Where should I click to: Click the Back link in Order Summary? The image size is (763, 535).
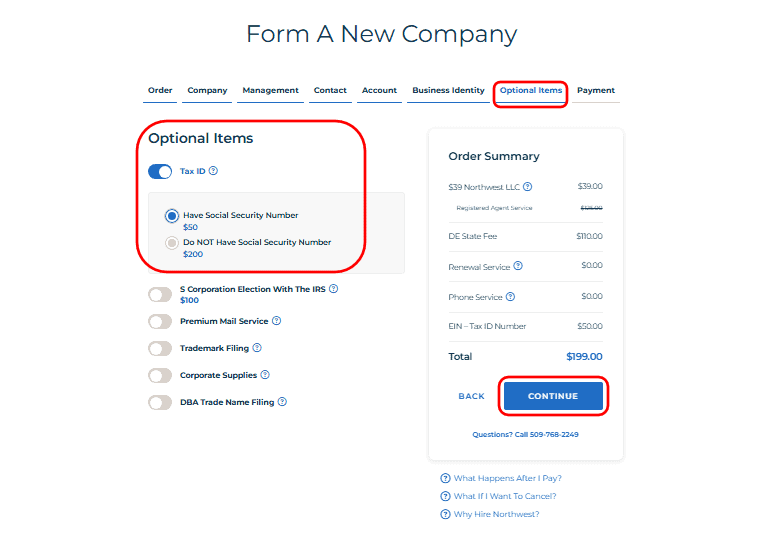471,396
